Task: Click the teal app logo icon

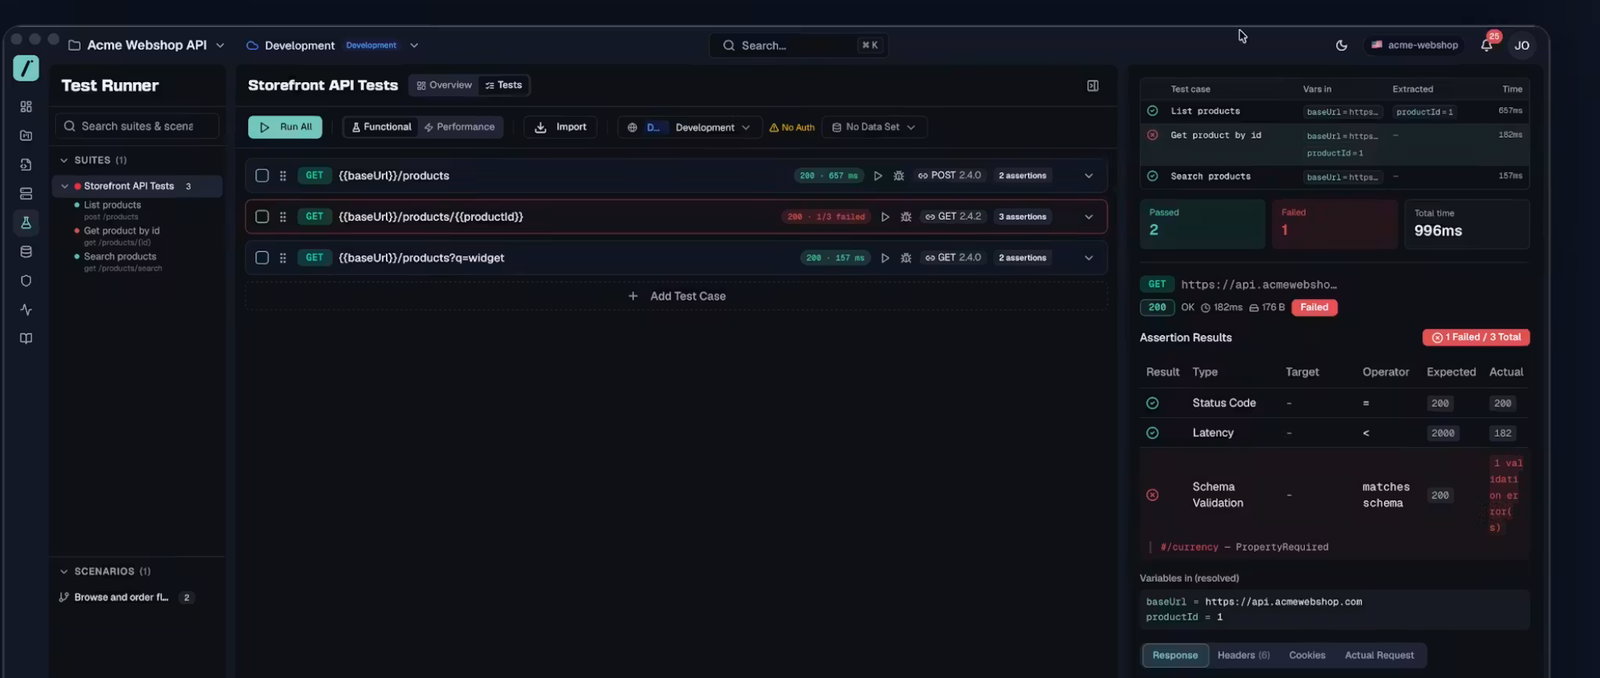Action: pyautogui.click(x=26, y=68)
